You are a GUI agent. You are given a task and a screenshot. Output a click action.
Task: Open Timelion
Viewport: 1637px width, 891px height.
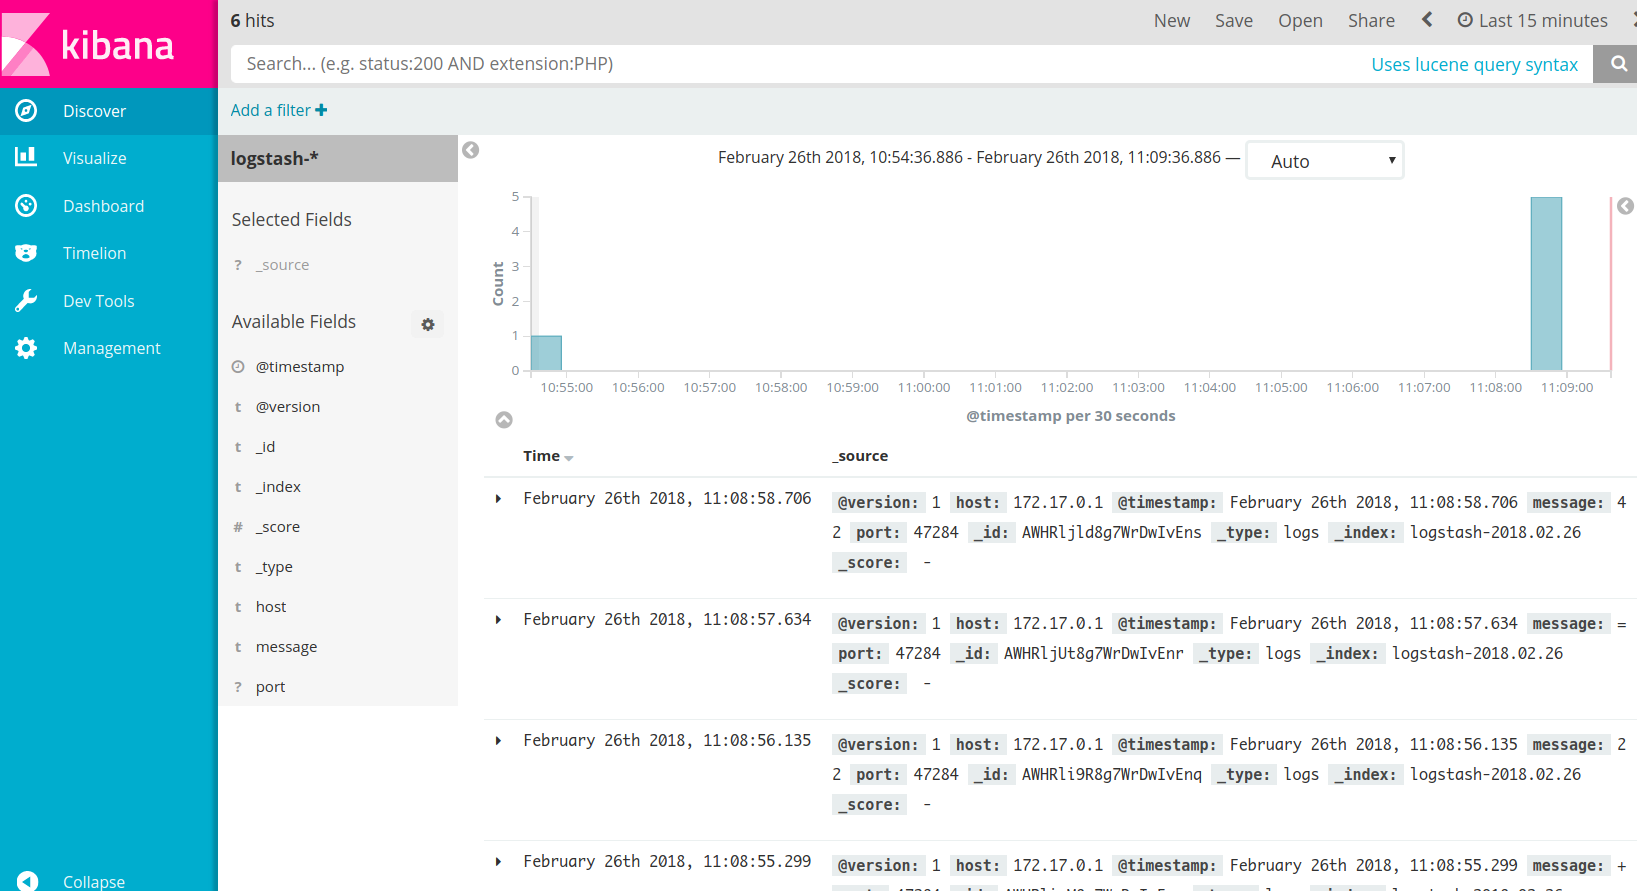[x=109, y=253]
